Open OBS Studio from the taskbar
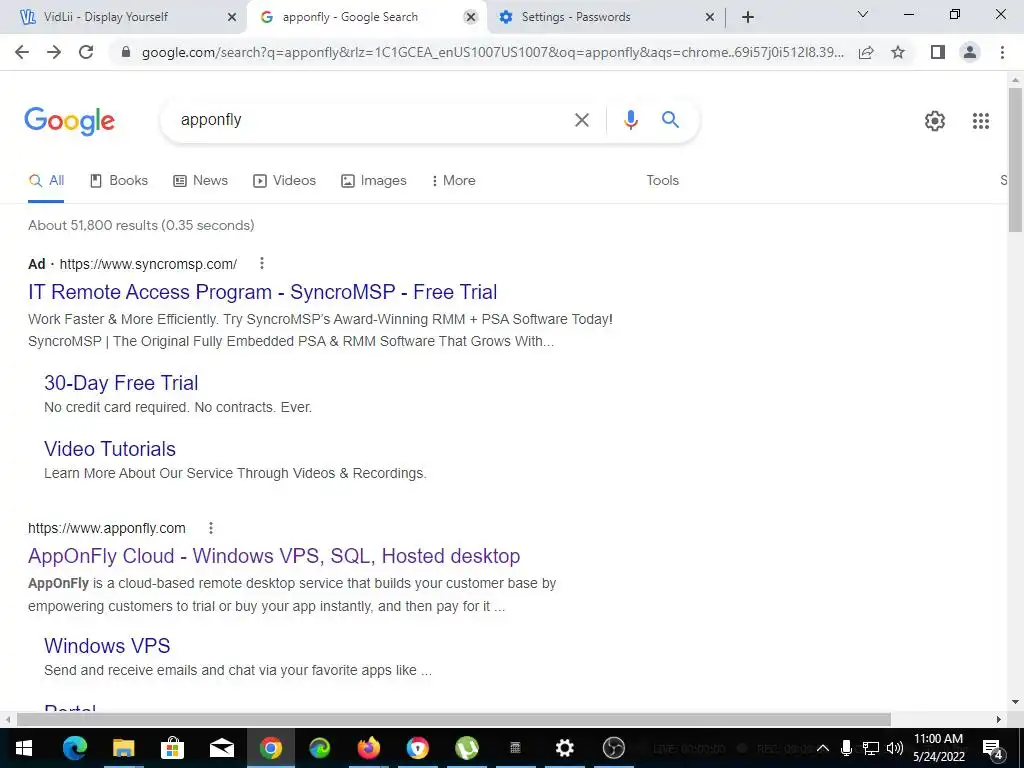 pyautogui.click(x=613, y=748)
